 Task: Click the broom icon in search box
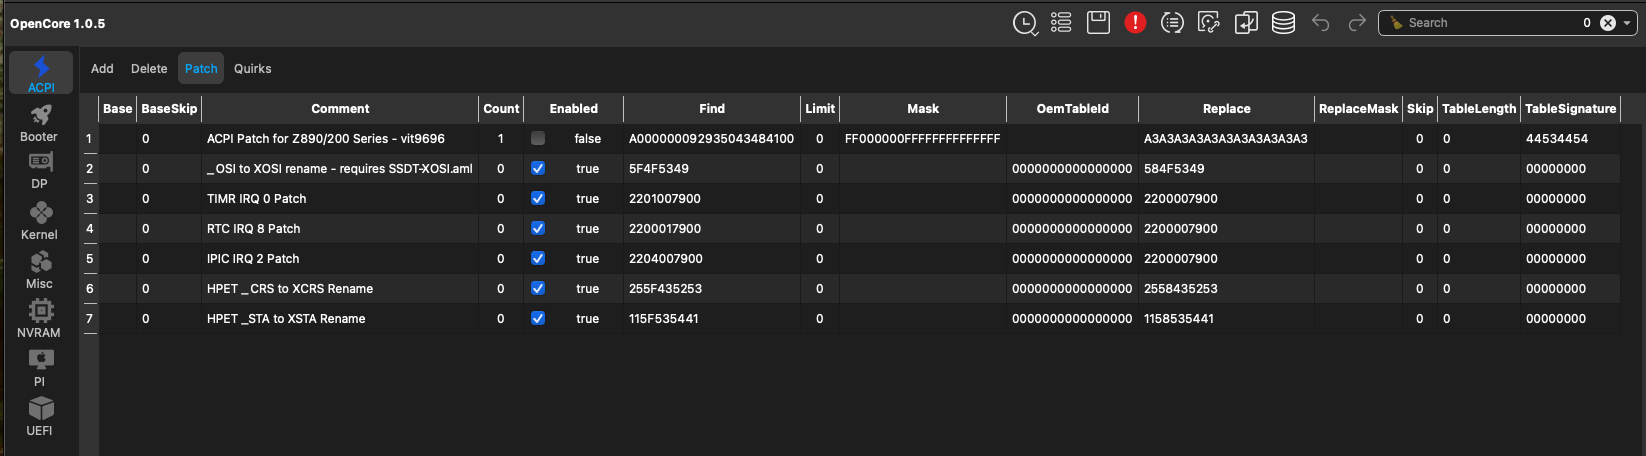pos(1396,23)
